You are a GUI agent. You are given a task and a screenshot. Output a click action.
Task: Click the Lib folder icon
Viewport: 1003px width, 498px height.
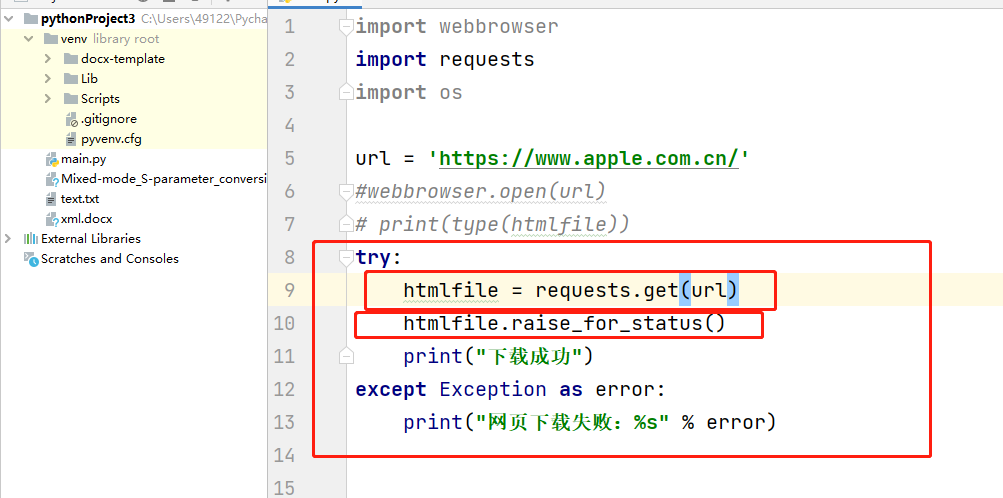71,79
